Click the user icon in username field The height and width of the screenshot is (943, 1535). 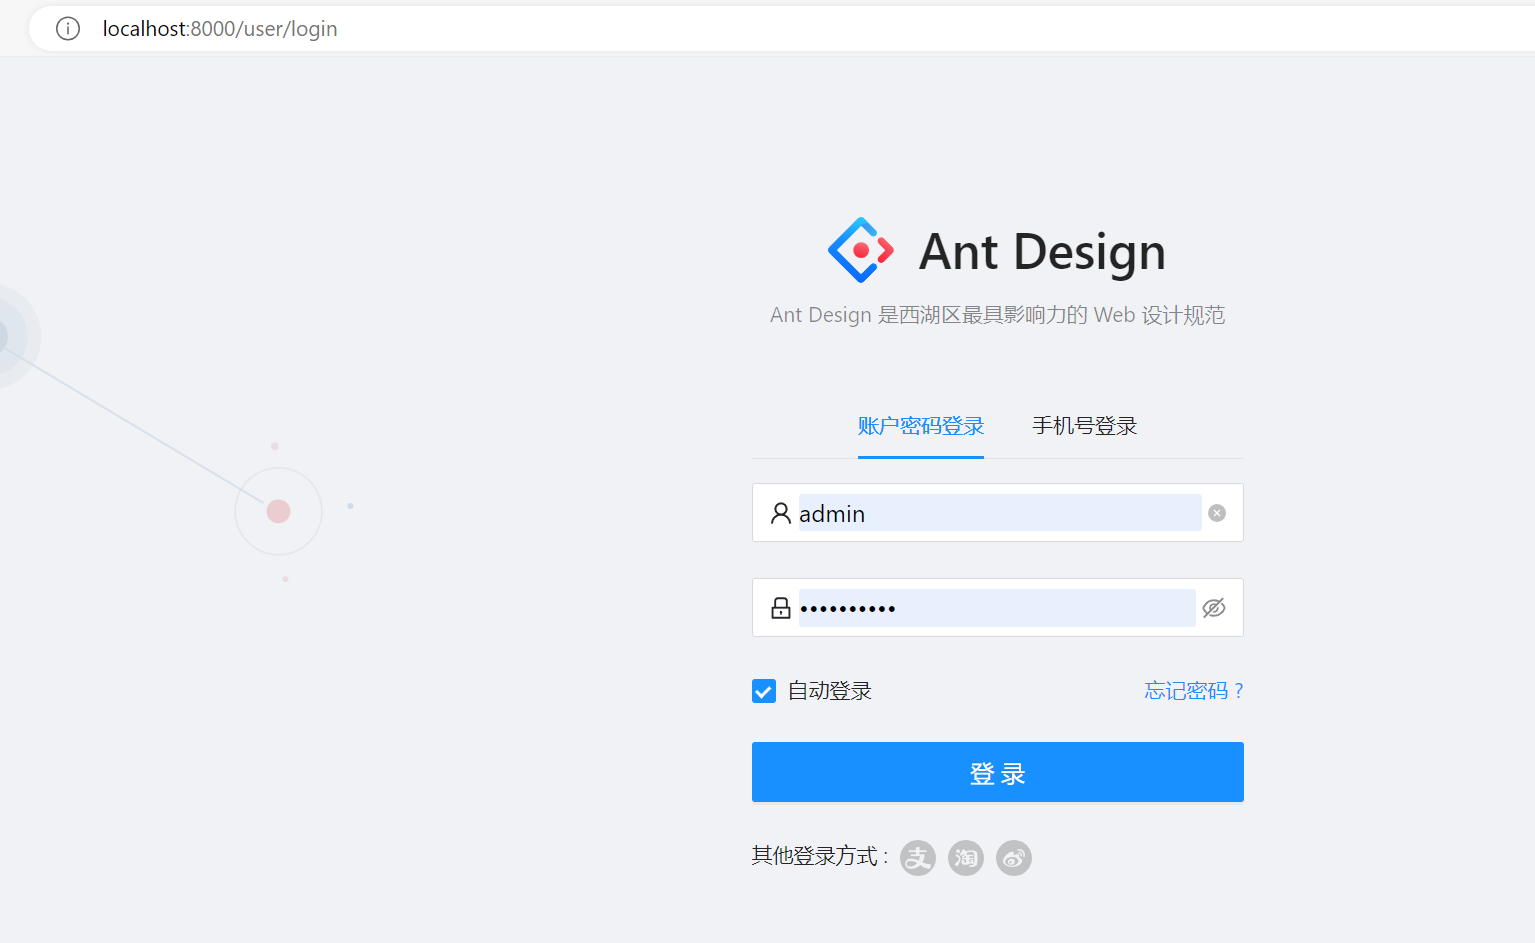click(781, 513)
